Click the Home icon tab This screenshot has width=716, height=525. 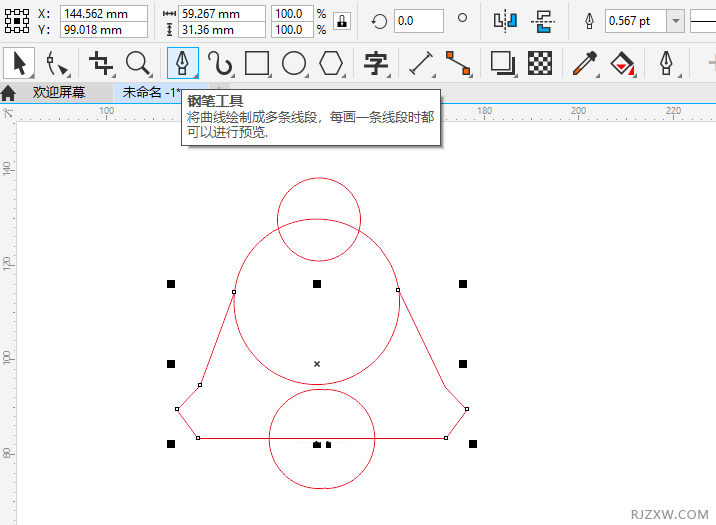(x=8, y=93)
